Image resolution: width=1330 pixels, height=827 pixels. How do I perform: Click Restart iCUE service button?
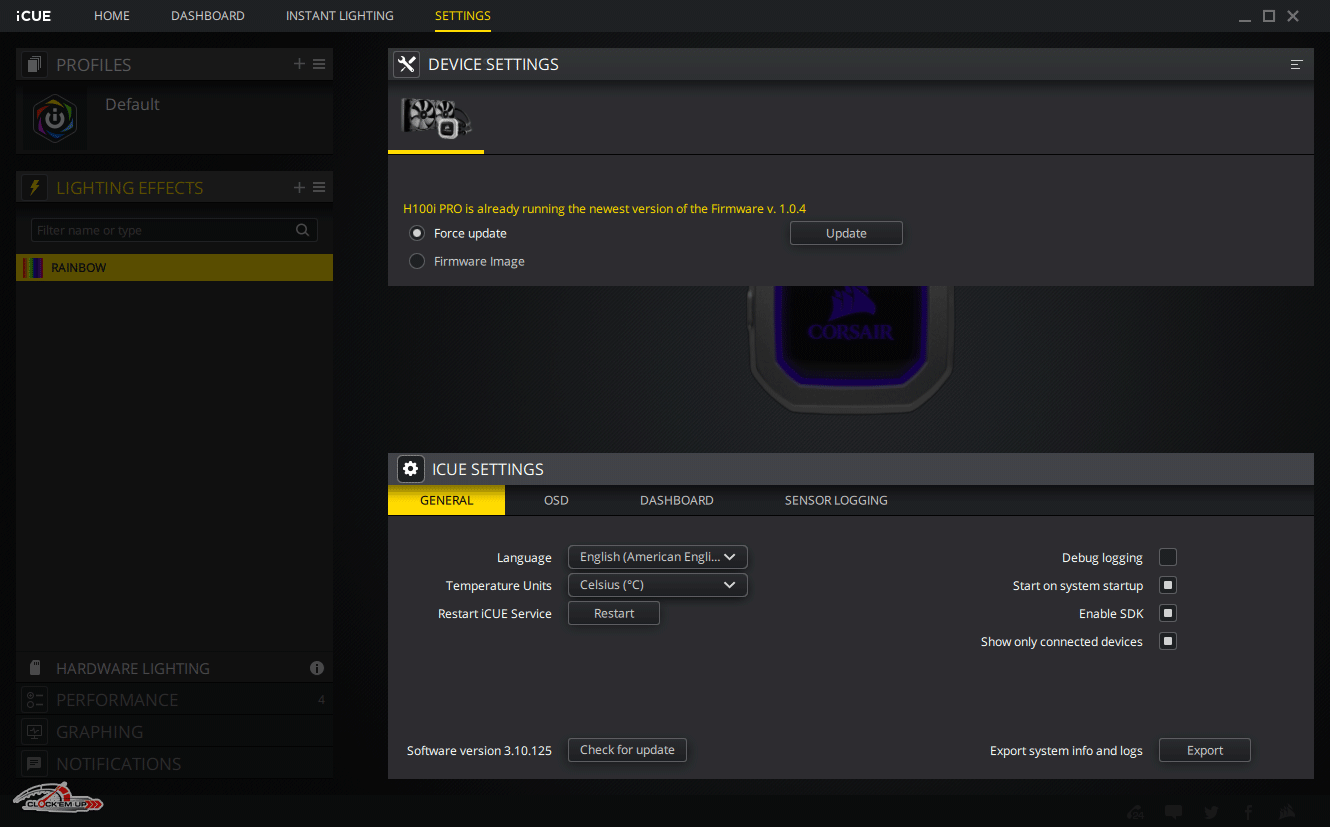pos(614,613)
